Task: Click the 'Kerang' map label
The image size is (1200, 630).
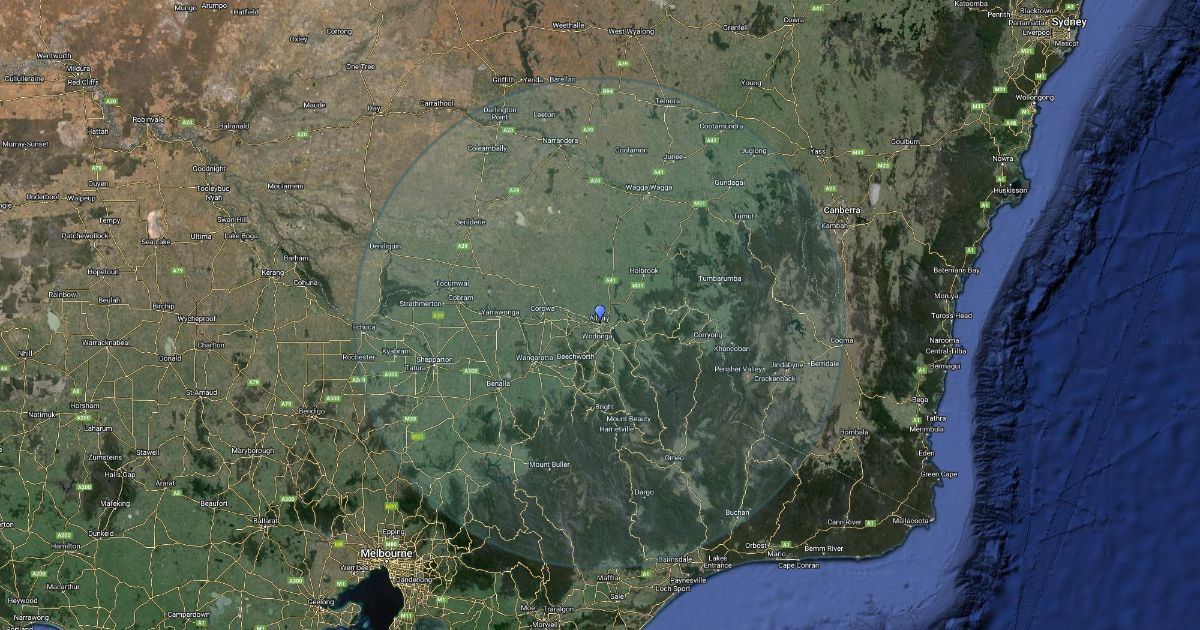Action: click(272, 272)
